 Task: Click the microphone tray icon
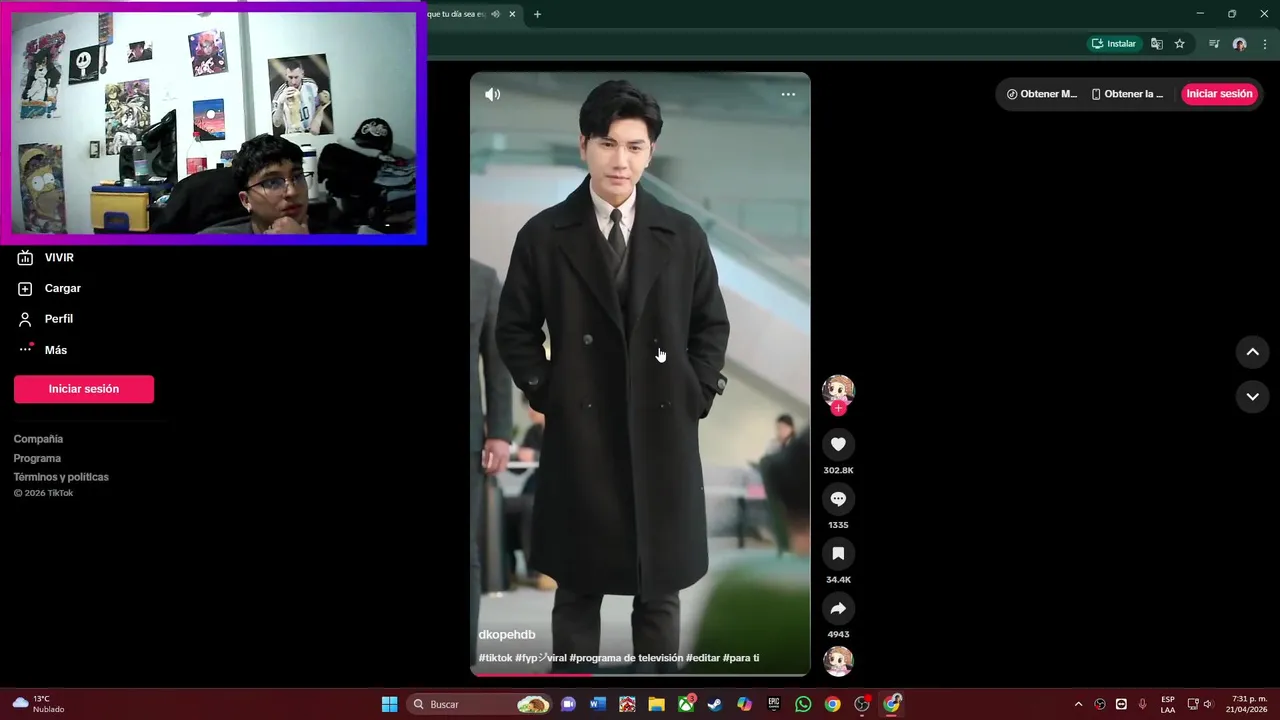[x=1142, y=704]
